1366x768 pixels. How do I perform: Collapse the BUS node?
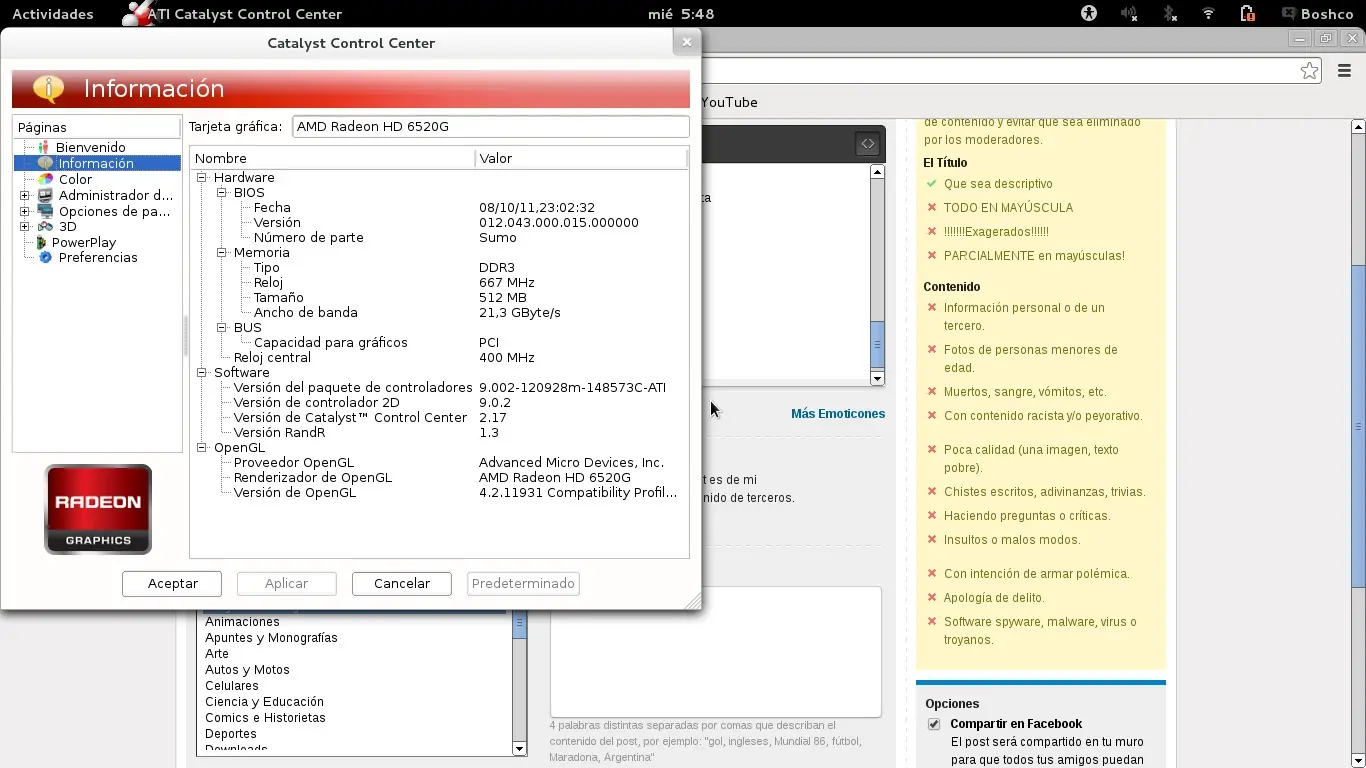click(x=222, y=328)
